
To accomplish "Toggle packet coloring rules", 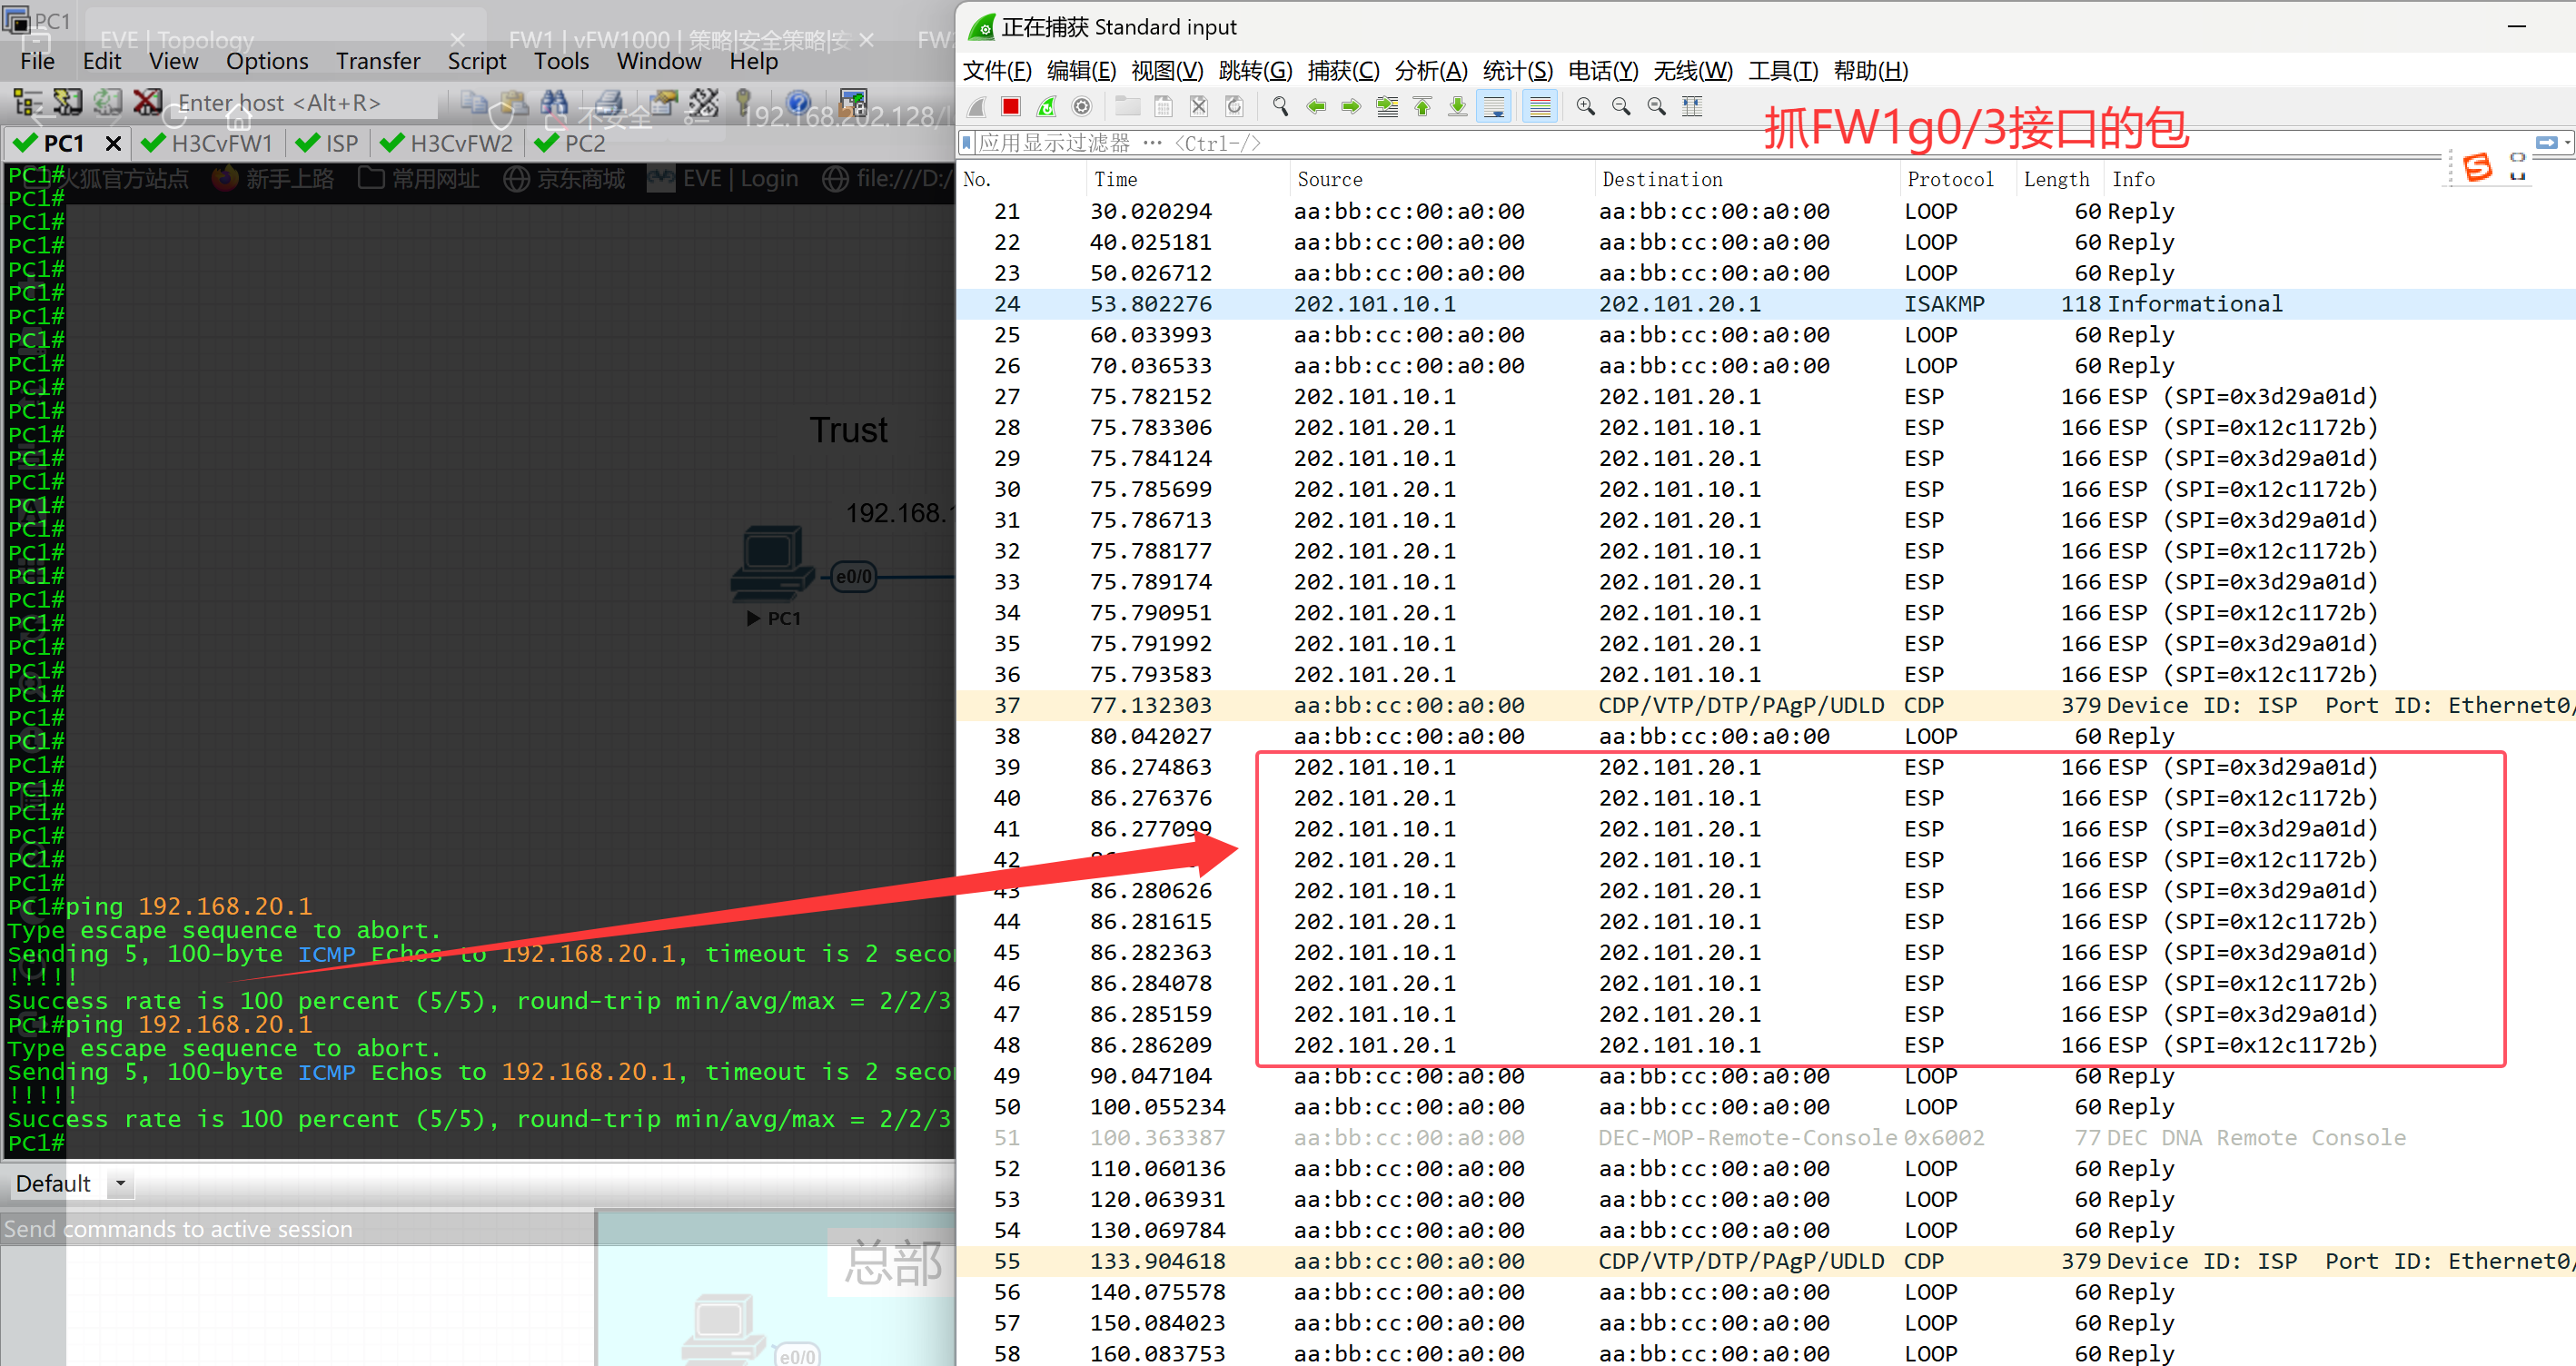I will 1540,107.
